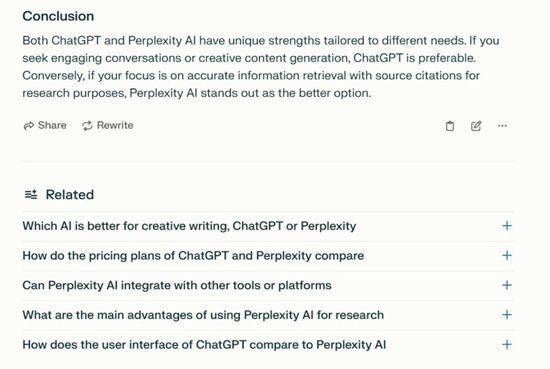Expand plus icon for pricing plans question
The height and width of the screenshot is (369, 550).
point(507,255)
